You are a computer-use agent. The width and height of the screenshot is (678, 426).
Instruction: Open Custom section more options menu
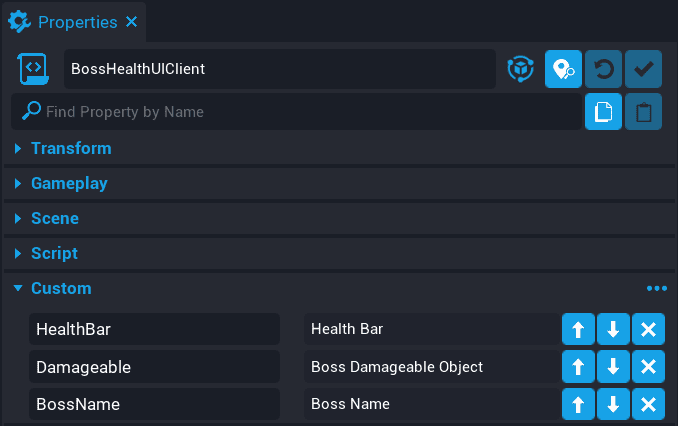tap(656, 289)
